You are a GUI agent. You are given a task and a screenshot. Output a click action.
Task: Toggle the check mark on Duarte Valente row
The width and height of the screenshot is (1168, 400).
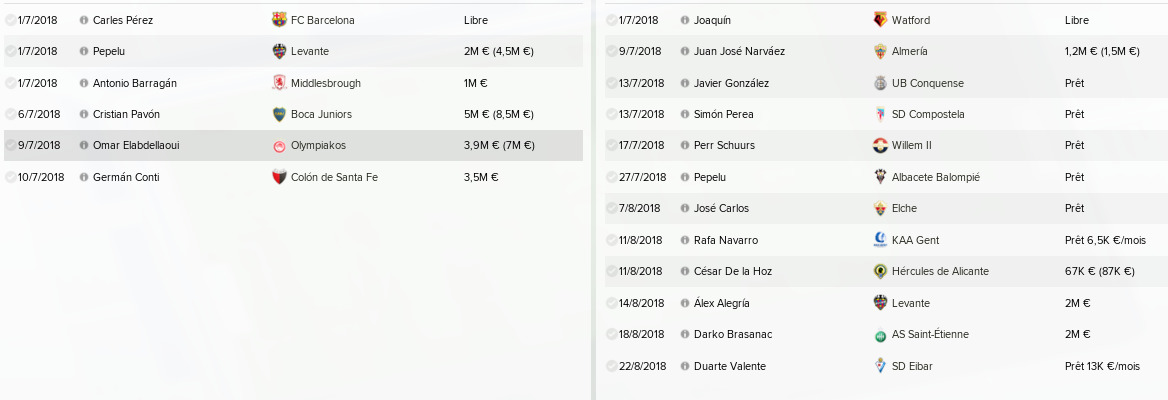[x=611, y=366]
